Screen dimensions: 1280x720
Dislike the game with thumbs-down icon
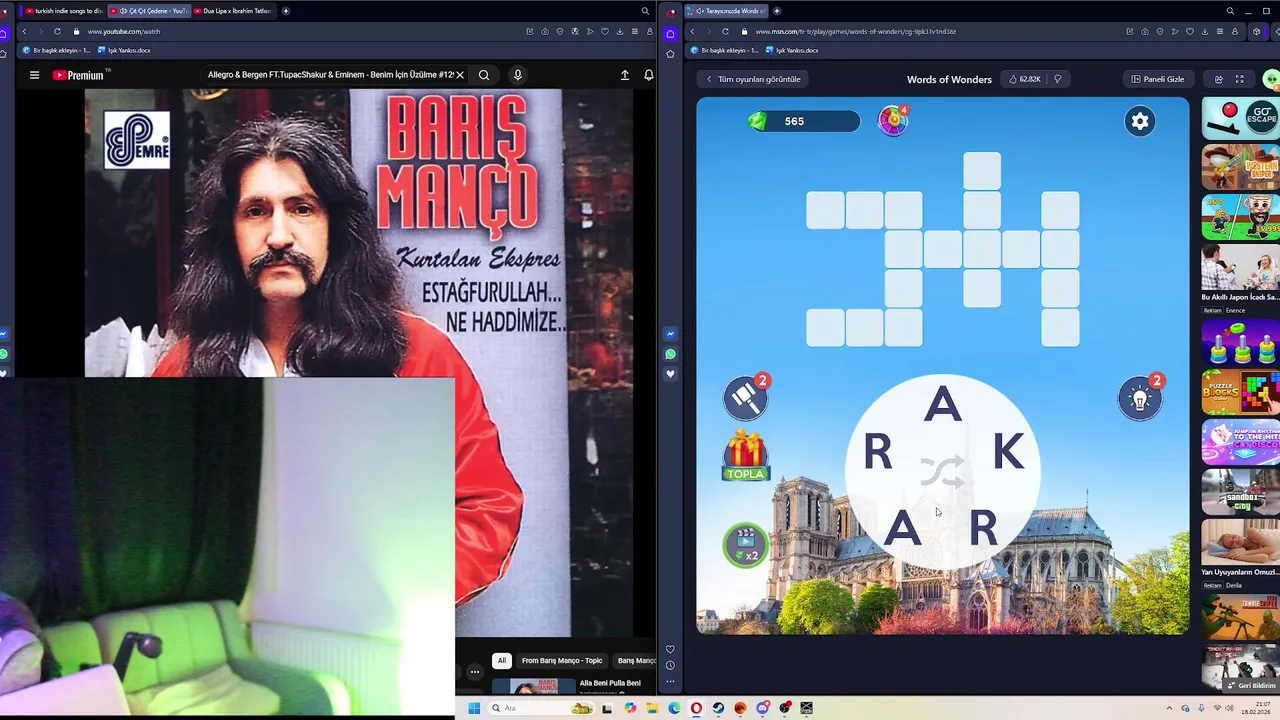pos(1057,79)
